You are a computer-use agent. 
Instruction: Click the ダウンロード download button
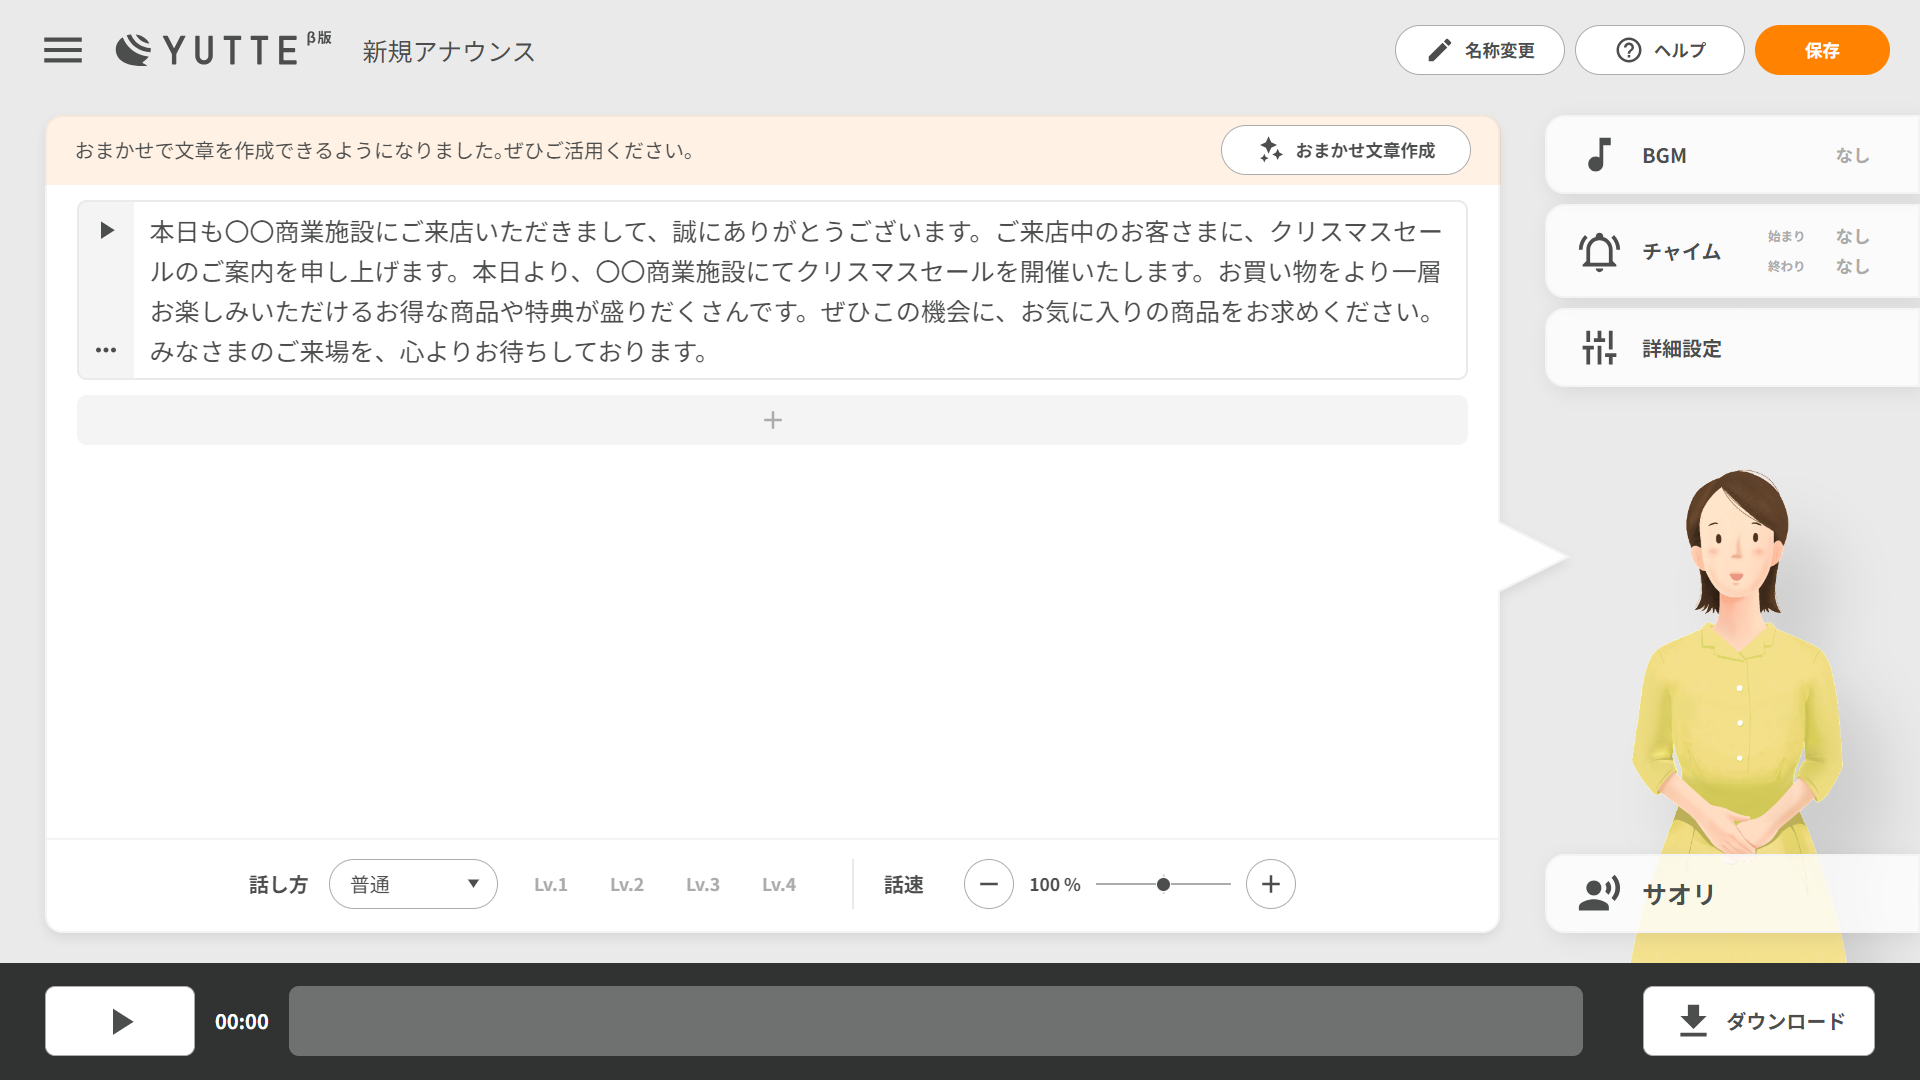point(1758,1021)
